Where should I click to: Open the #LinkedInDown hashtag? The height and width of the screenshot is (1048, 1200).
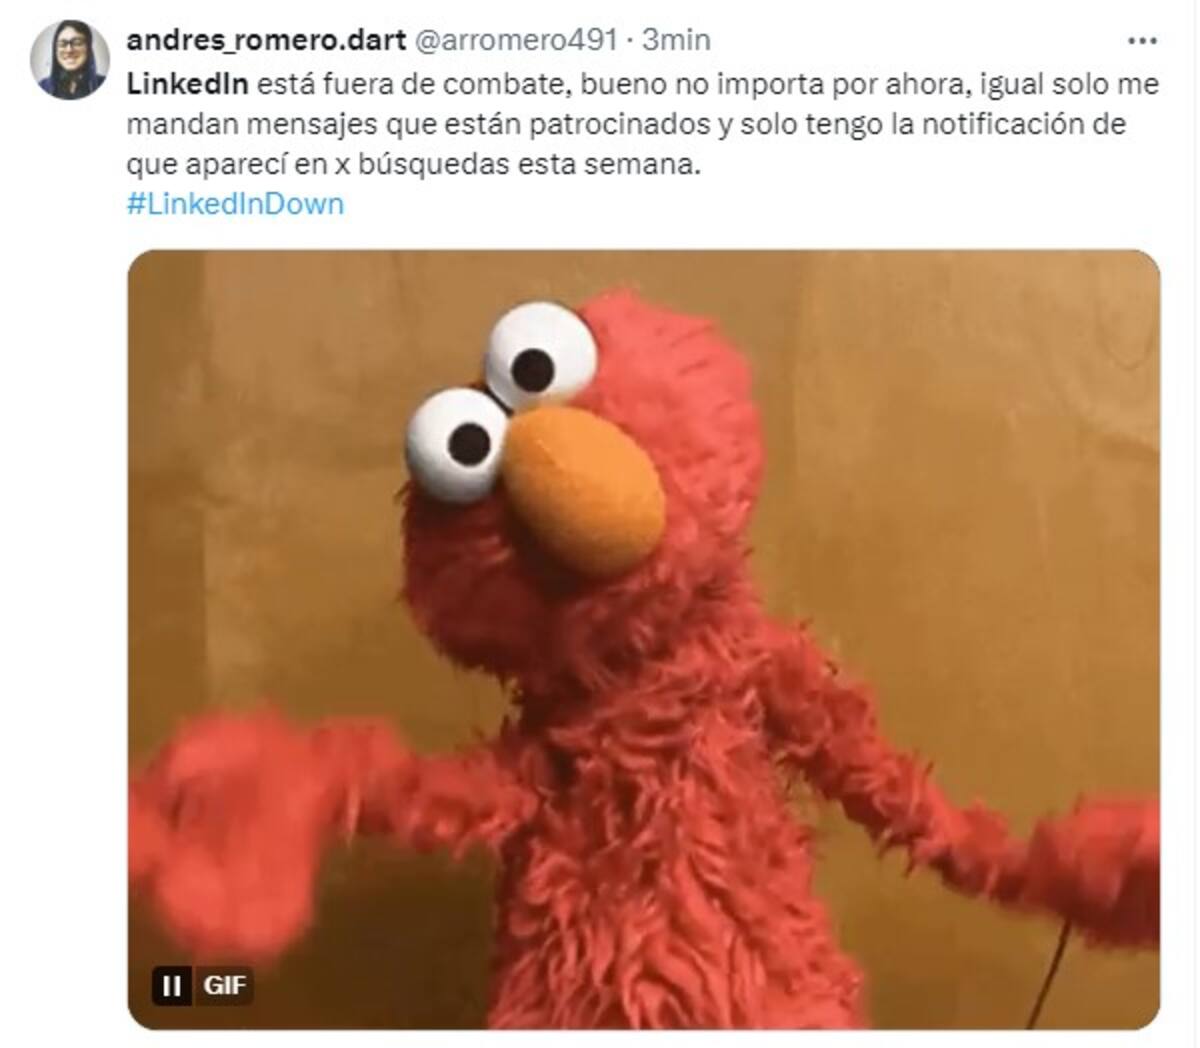tap(236, 204)
